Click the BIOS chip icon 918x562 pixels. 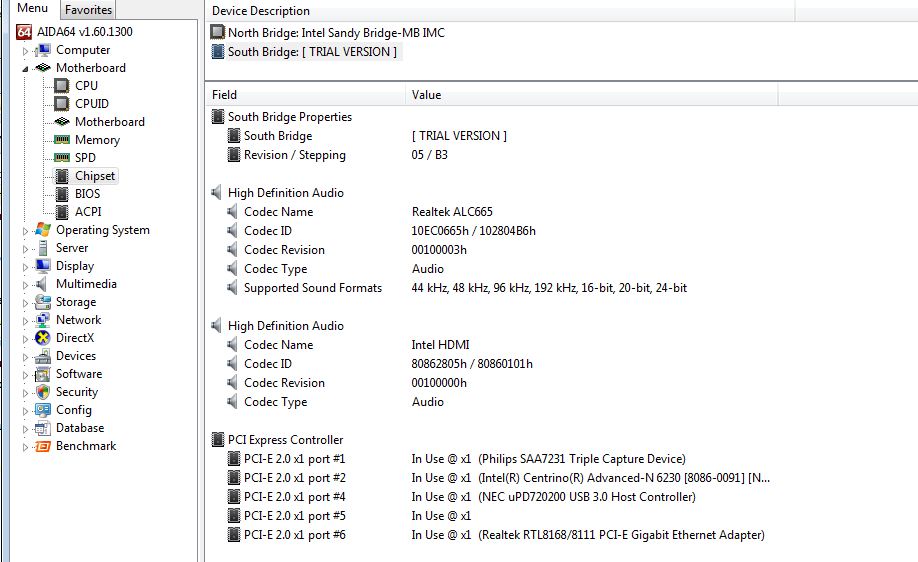coord(61,194)
